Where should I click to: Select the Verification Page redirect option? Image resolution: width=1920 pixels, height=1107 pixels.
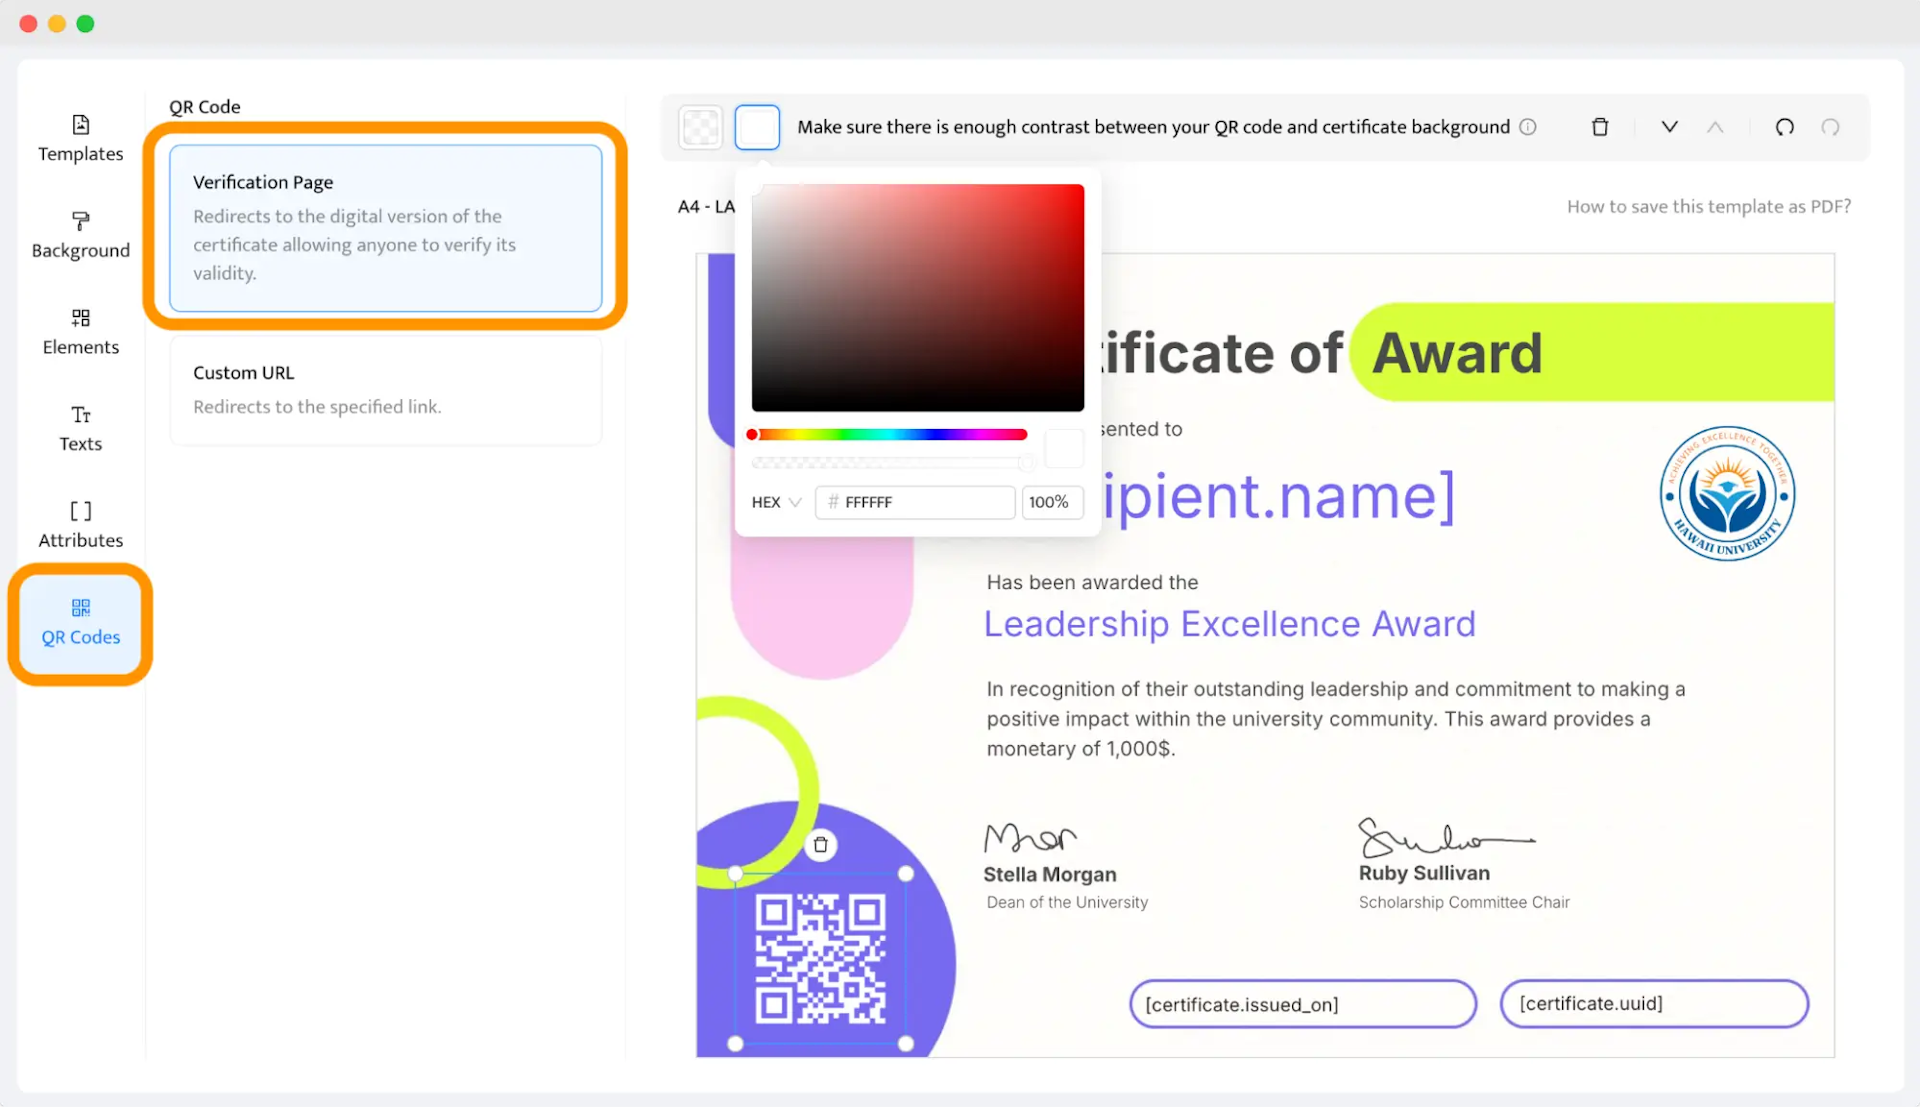[x=386, y=227]
